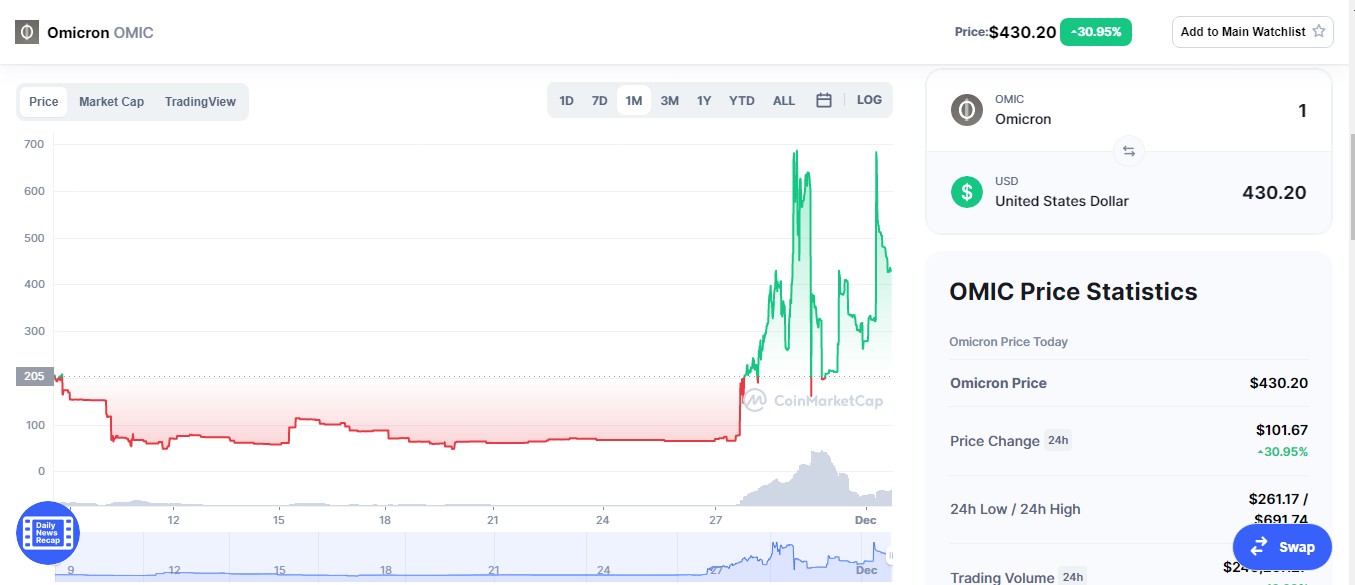Image resolution: width=1355 pixels, height=585 pixels.
Task: Select the 1M time range
Action: tap(634, 100)
